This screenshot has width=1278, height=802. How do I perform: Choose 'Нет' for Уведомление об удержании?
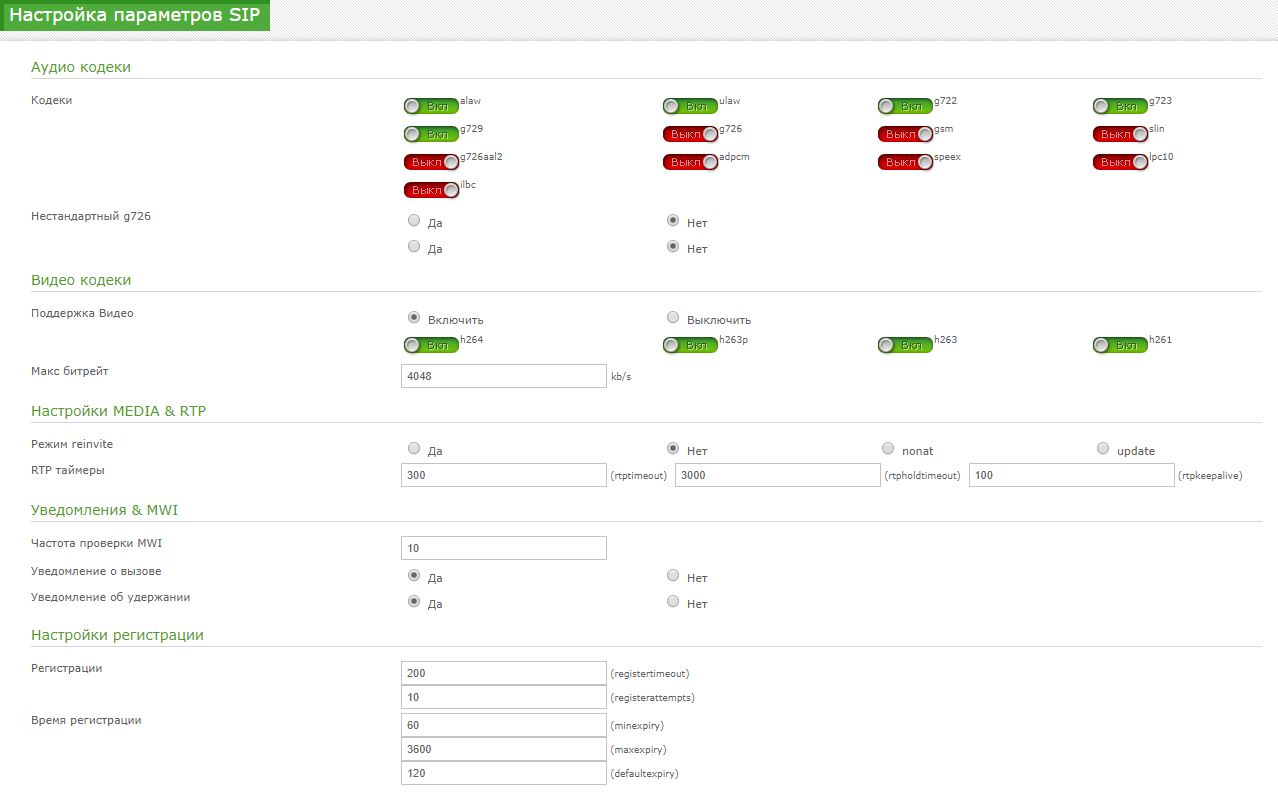[673, 602]
